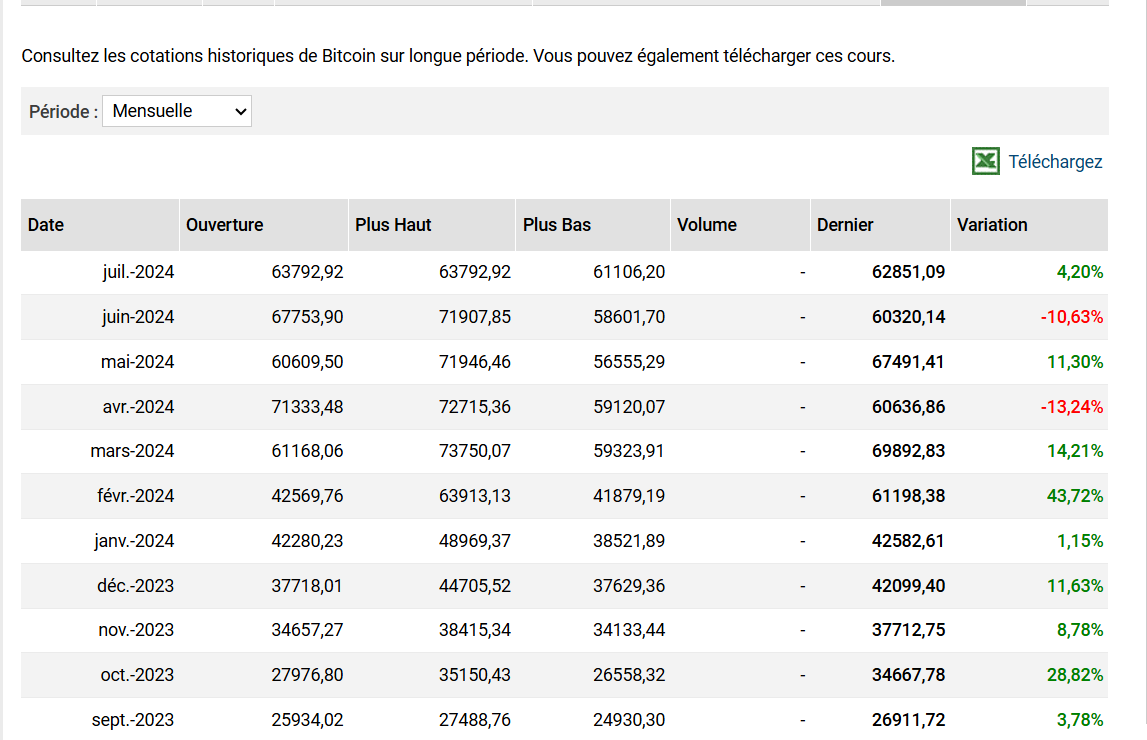Open the Période dropdown set to Mensuelle
The width and height of the screenshot is (1147, 740).
(x=177, y=111)
